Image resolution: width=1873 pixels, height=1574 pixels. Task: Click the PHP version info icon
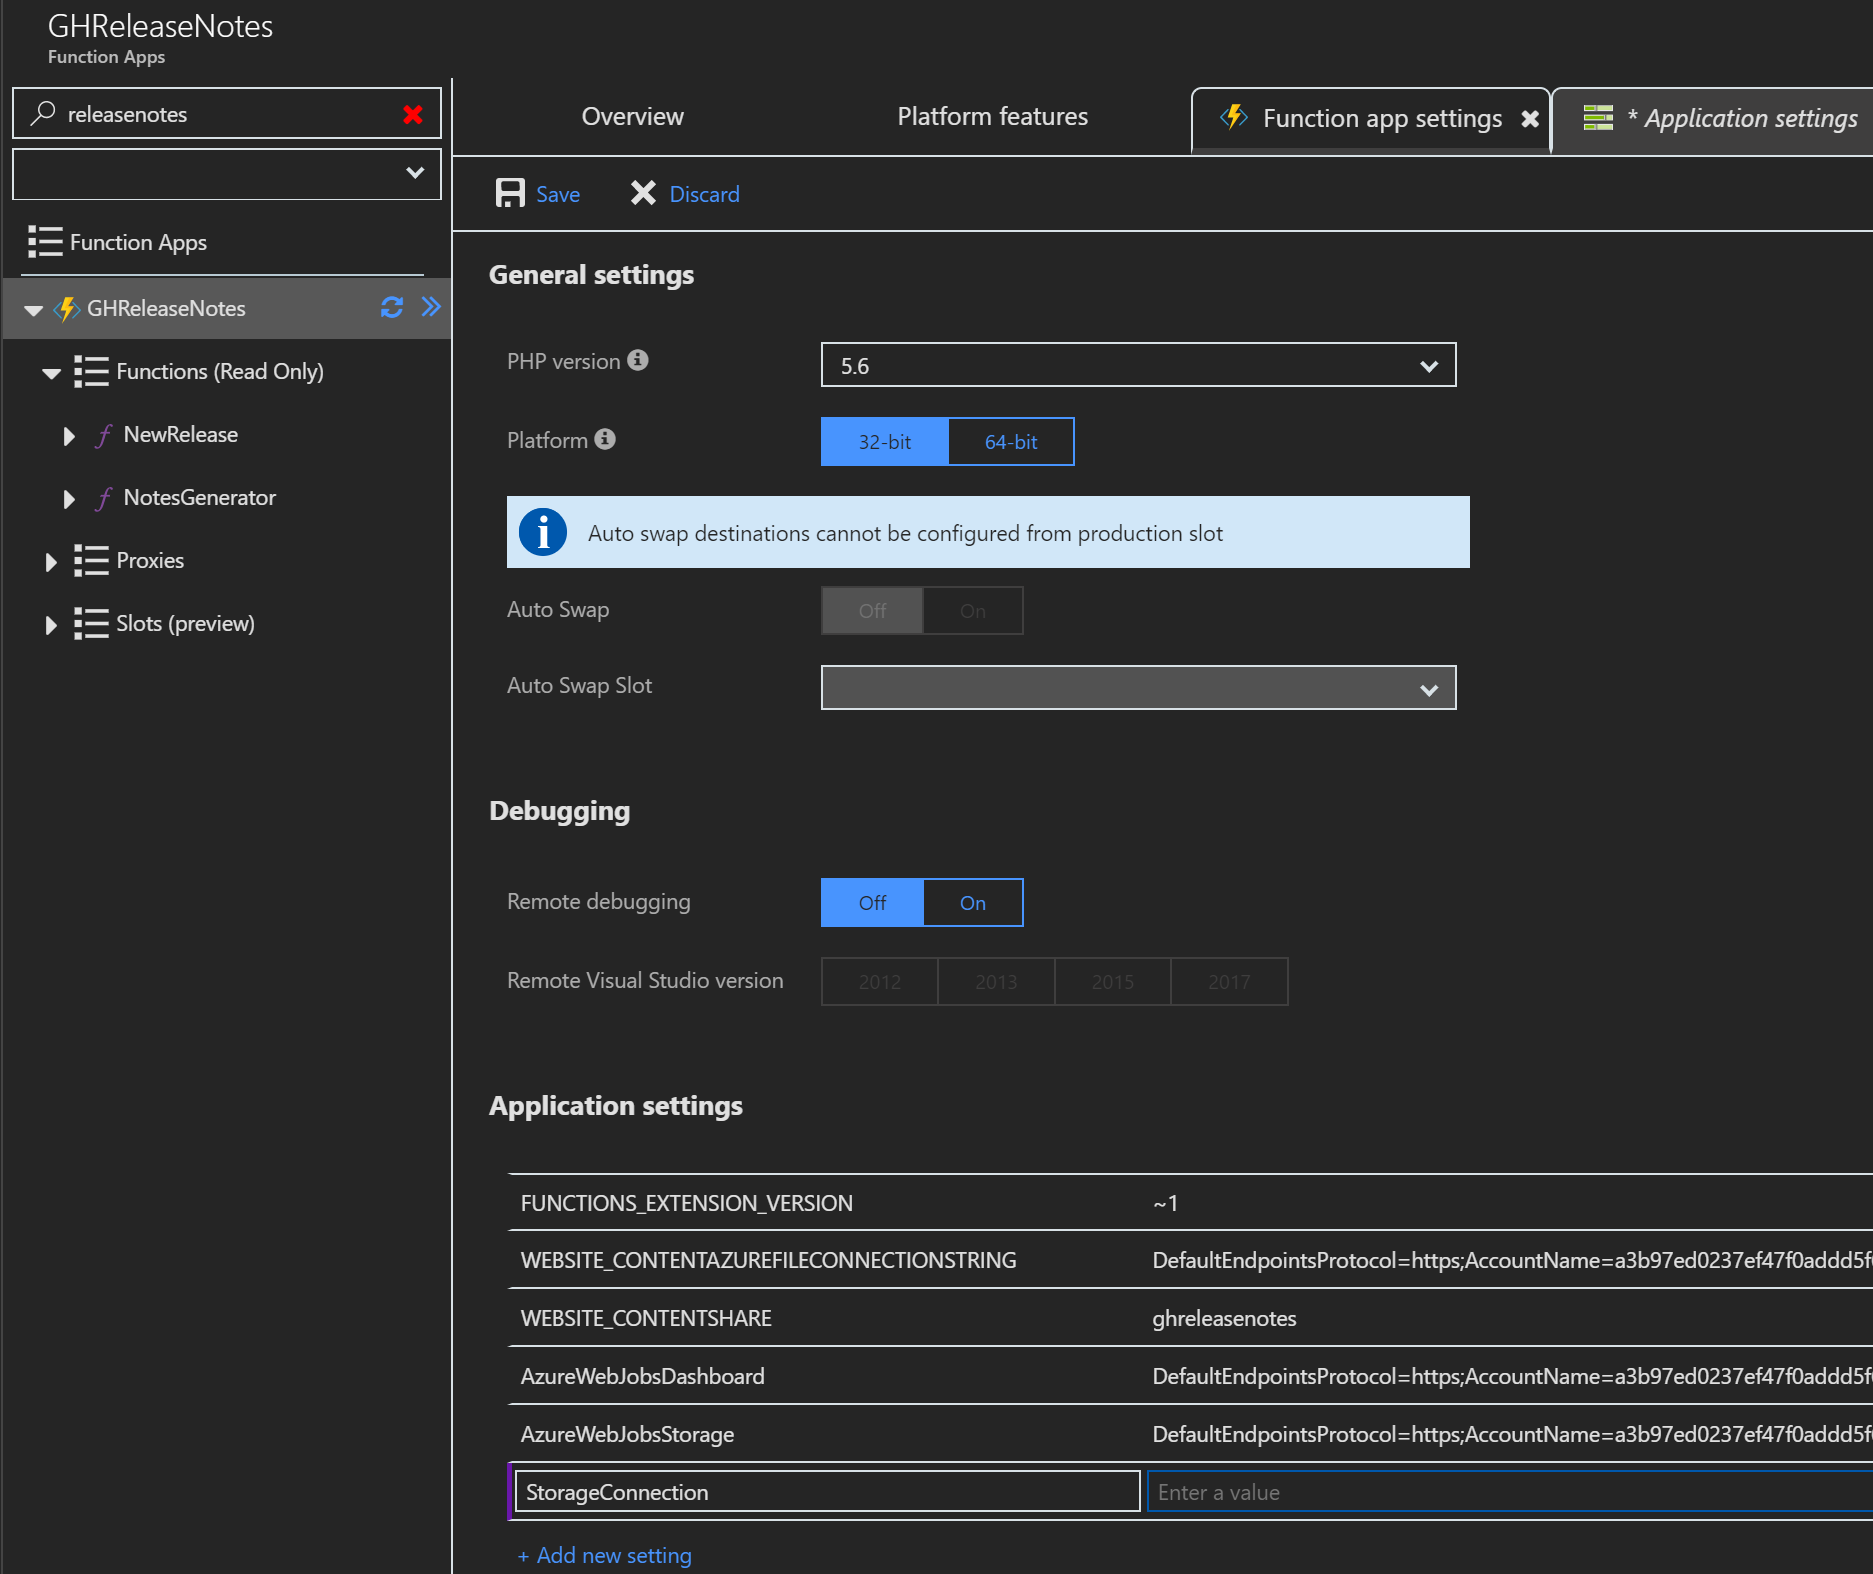(639, 359)
